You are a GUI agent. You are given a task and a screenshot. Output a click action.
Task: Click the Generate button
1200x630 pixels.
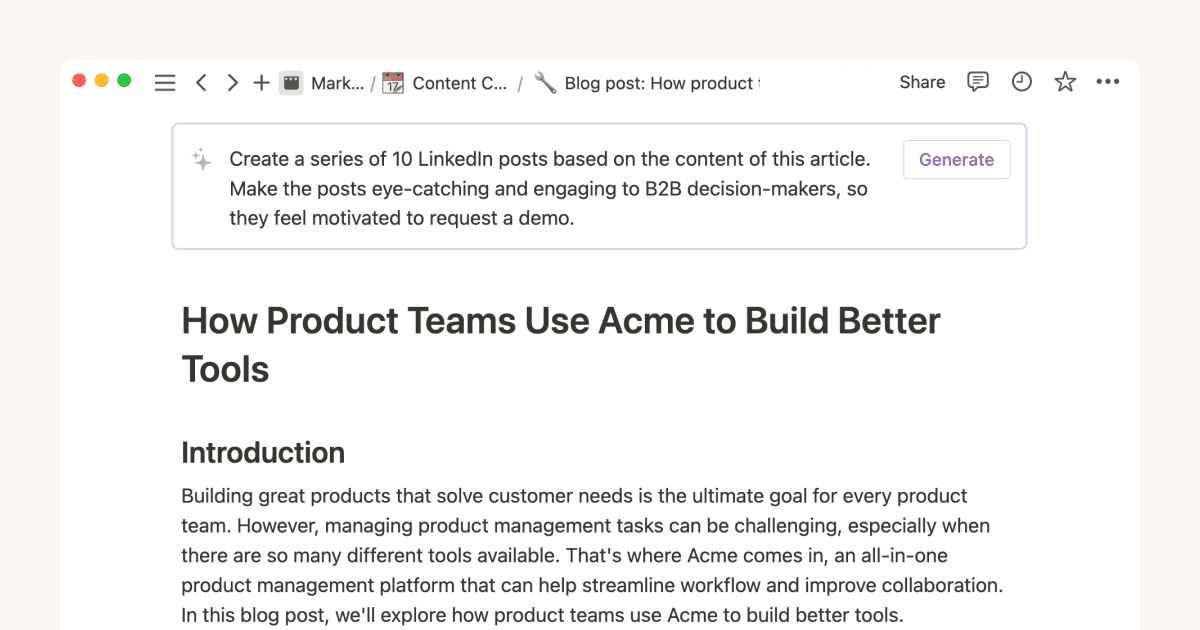tap(956, 159)
